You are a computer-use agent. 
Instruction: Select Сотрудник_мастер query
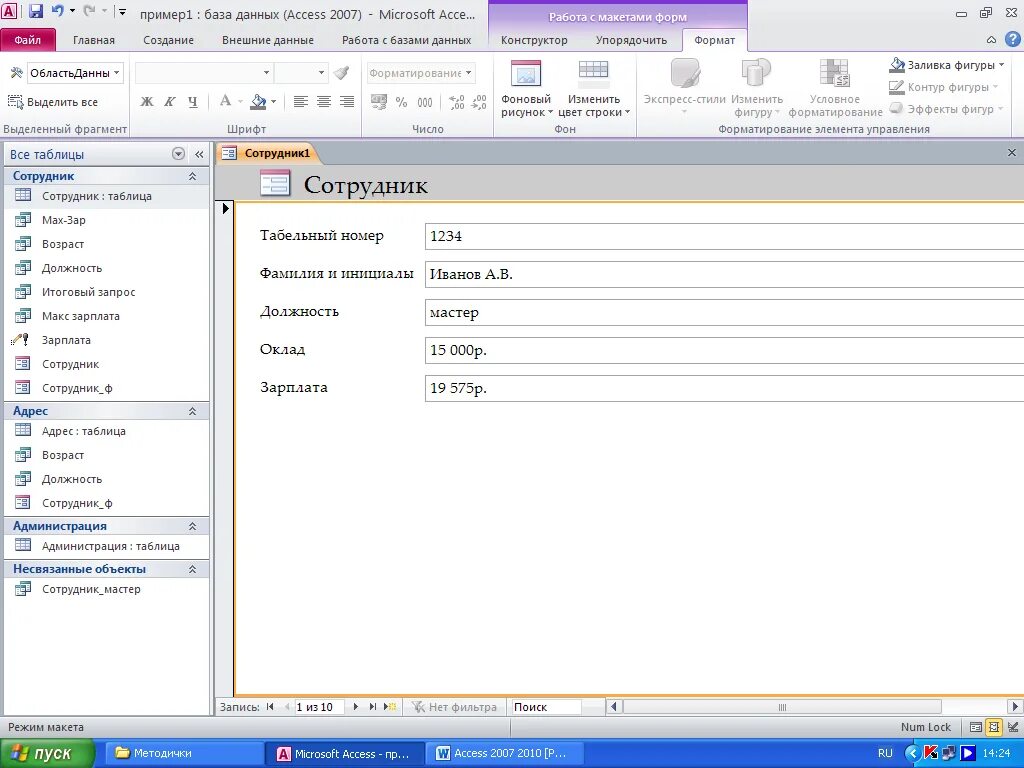[x=106, y=589]
